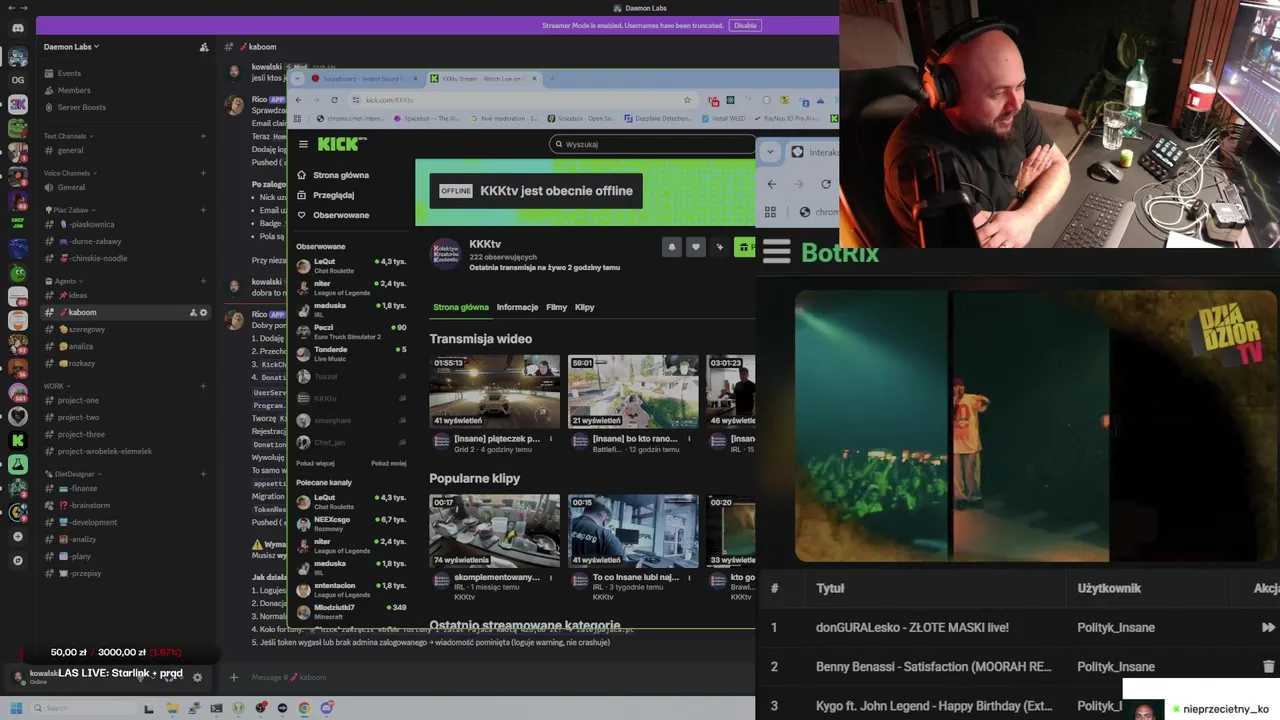Open LeQut in Kick Obserwowane list
The width and height of the screenshot is (1280, 720).
351,265
